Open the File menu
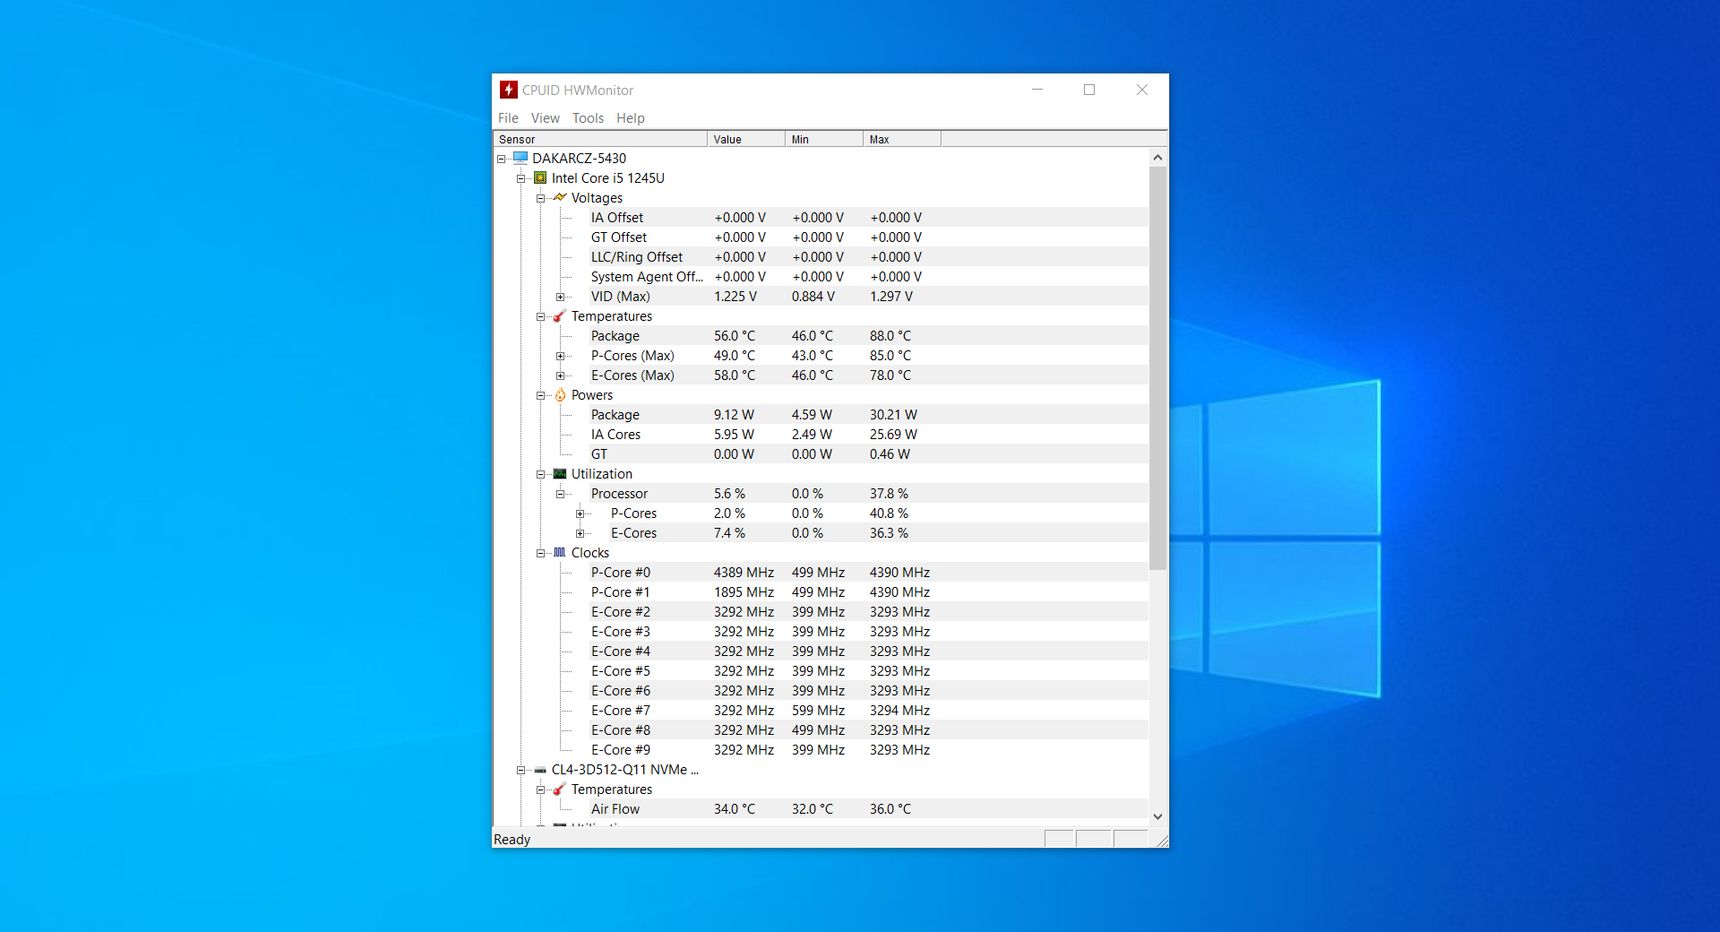The image size is (1720, 932). pyautogui.click(x=508, y=118)
